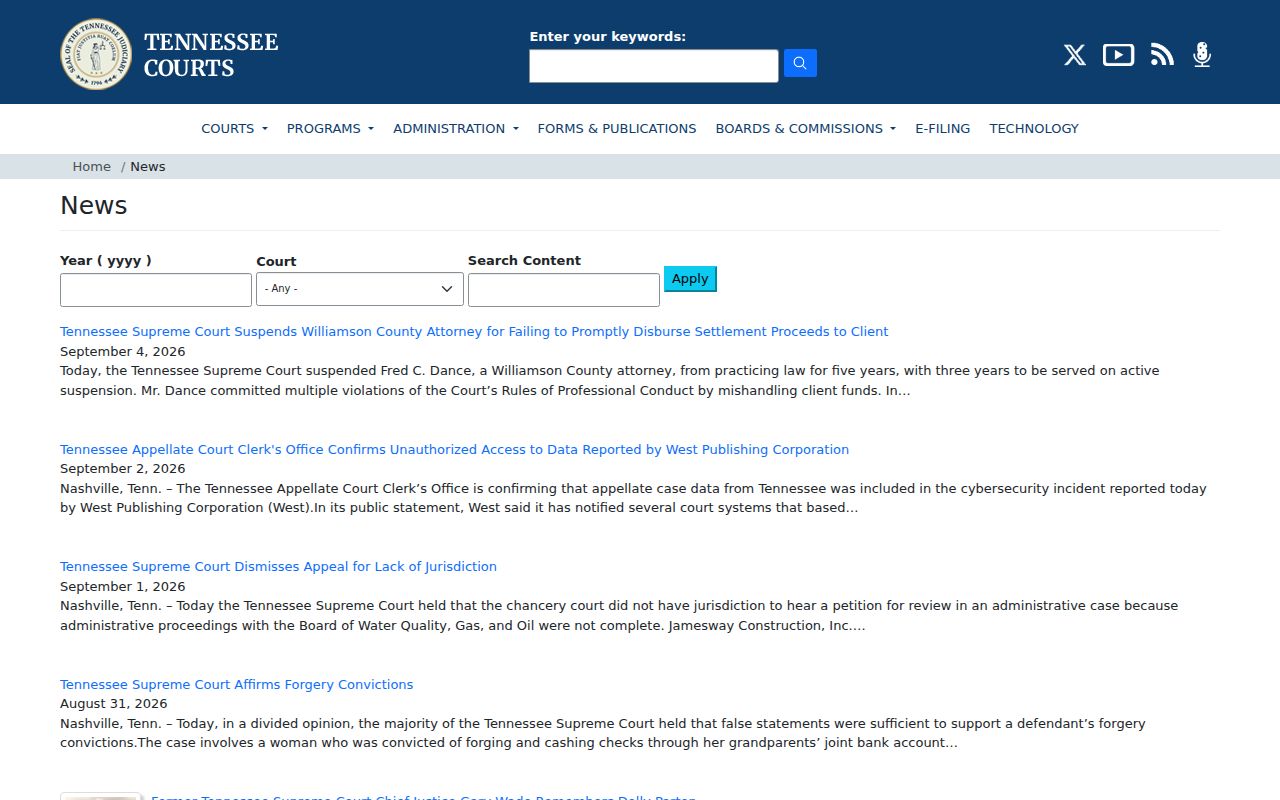Viewport: 1280px width, 800px height.
Task: Expand the Boards & Commissions menu
Action: [x=806, y=128]
